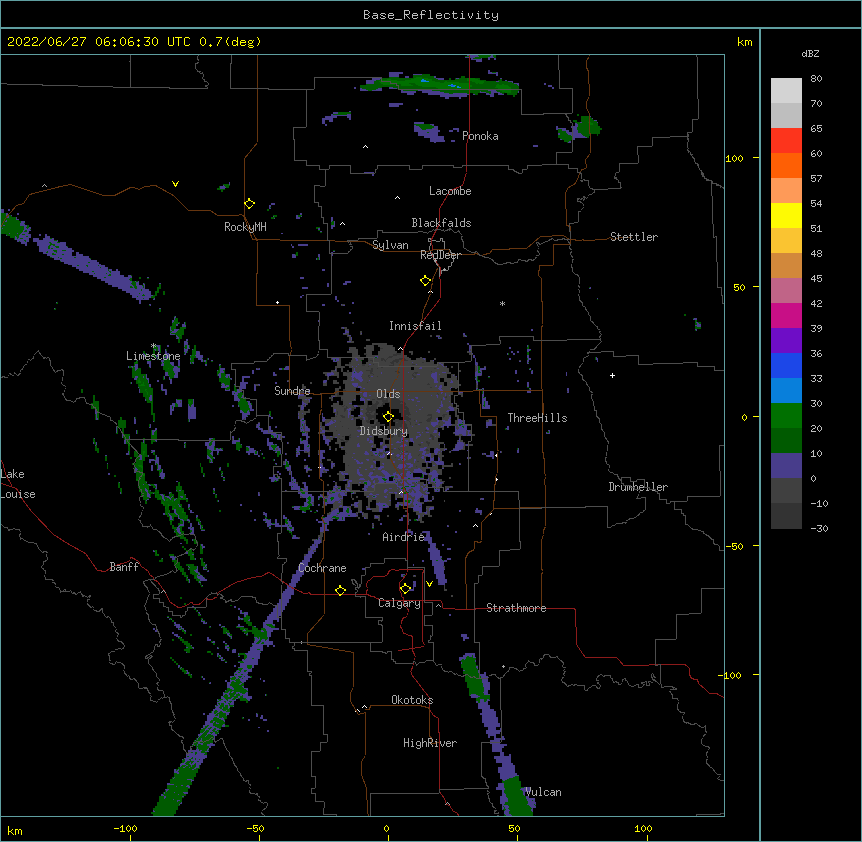The height and width of the screenshot is (842, 862).
Task: Pick the violet purple 39 dBZ legend swatch
Action: click(x=786, y=341)
